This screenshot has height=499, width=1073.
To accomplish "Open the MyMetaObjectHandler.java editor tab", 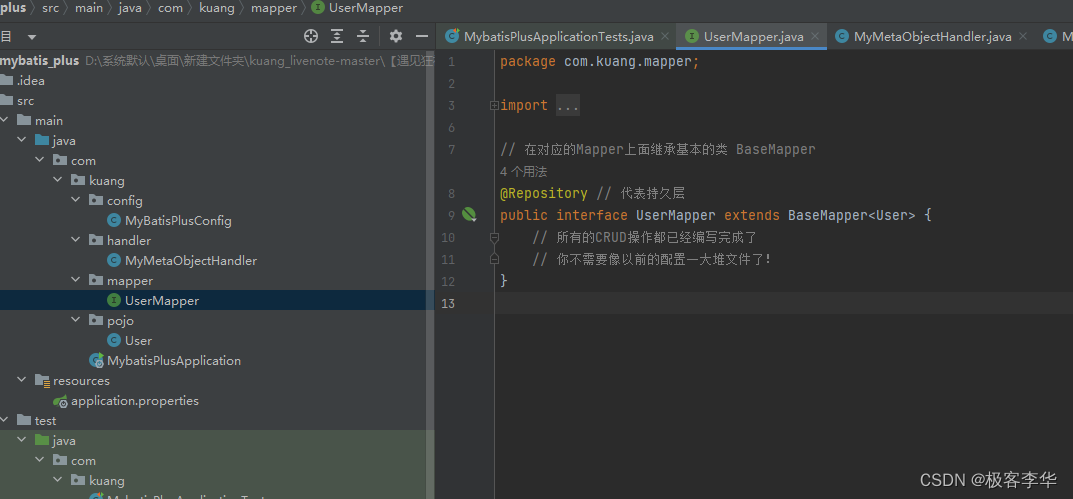I will click(x=933, y=37).
